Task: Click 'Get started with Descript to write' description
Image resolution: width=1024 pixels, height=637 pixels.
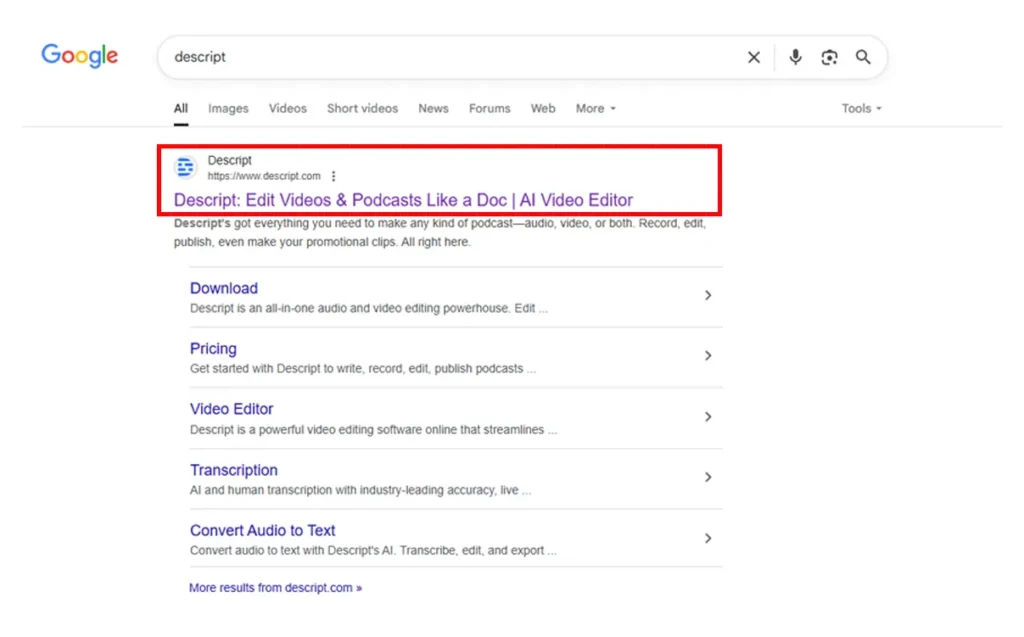Action: [362, 368]
